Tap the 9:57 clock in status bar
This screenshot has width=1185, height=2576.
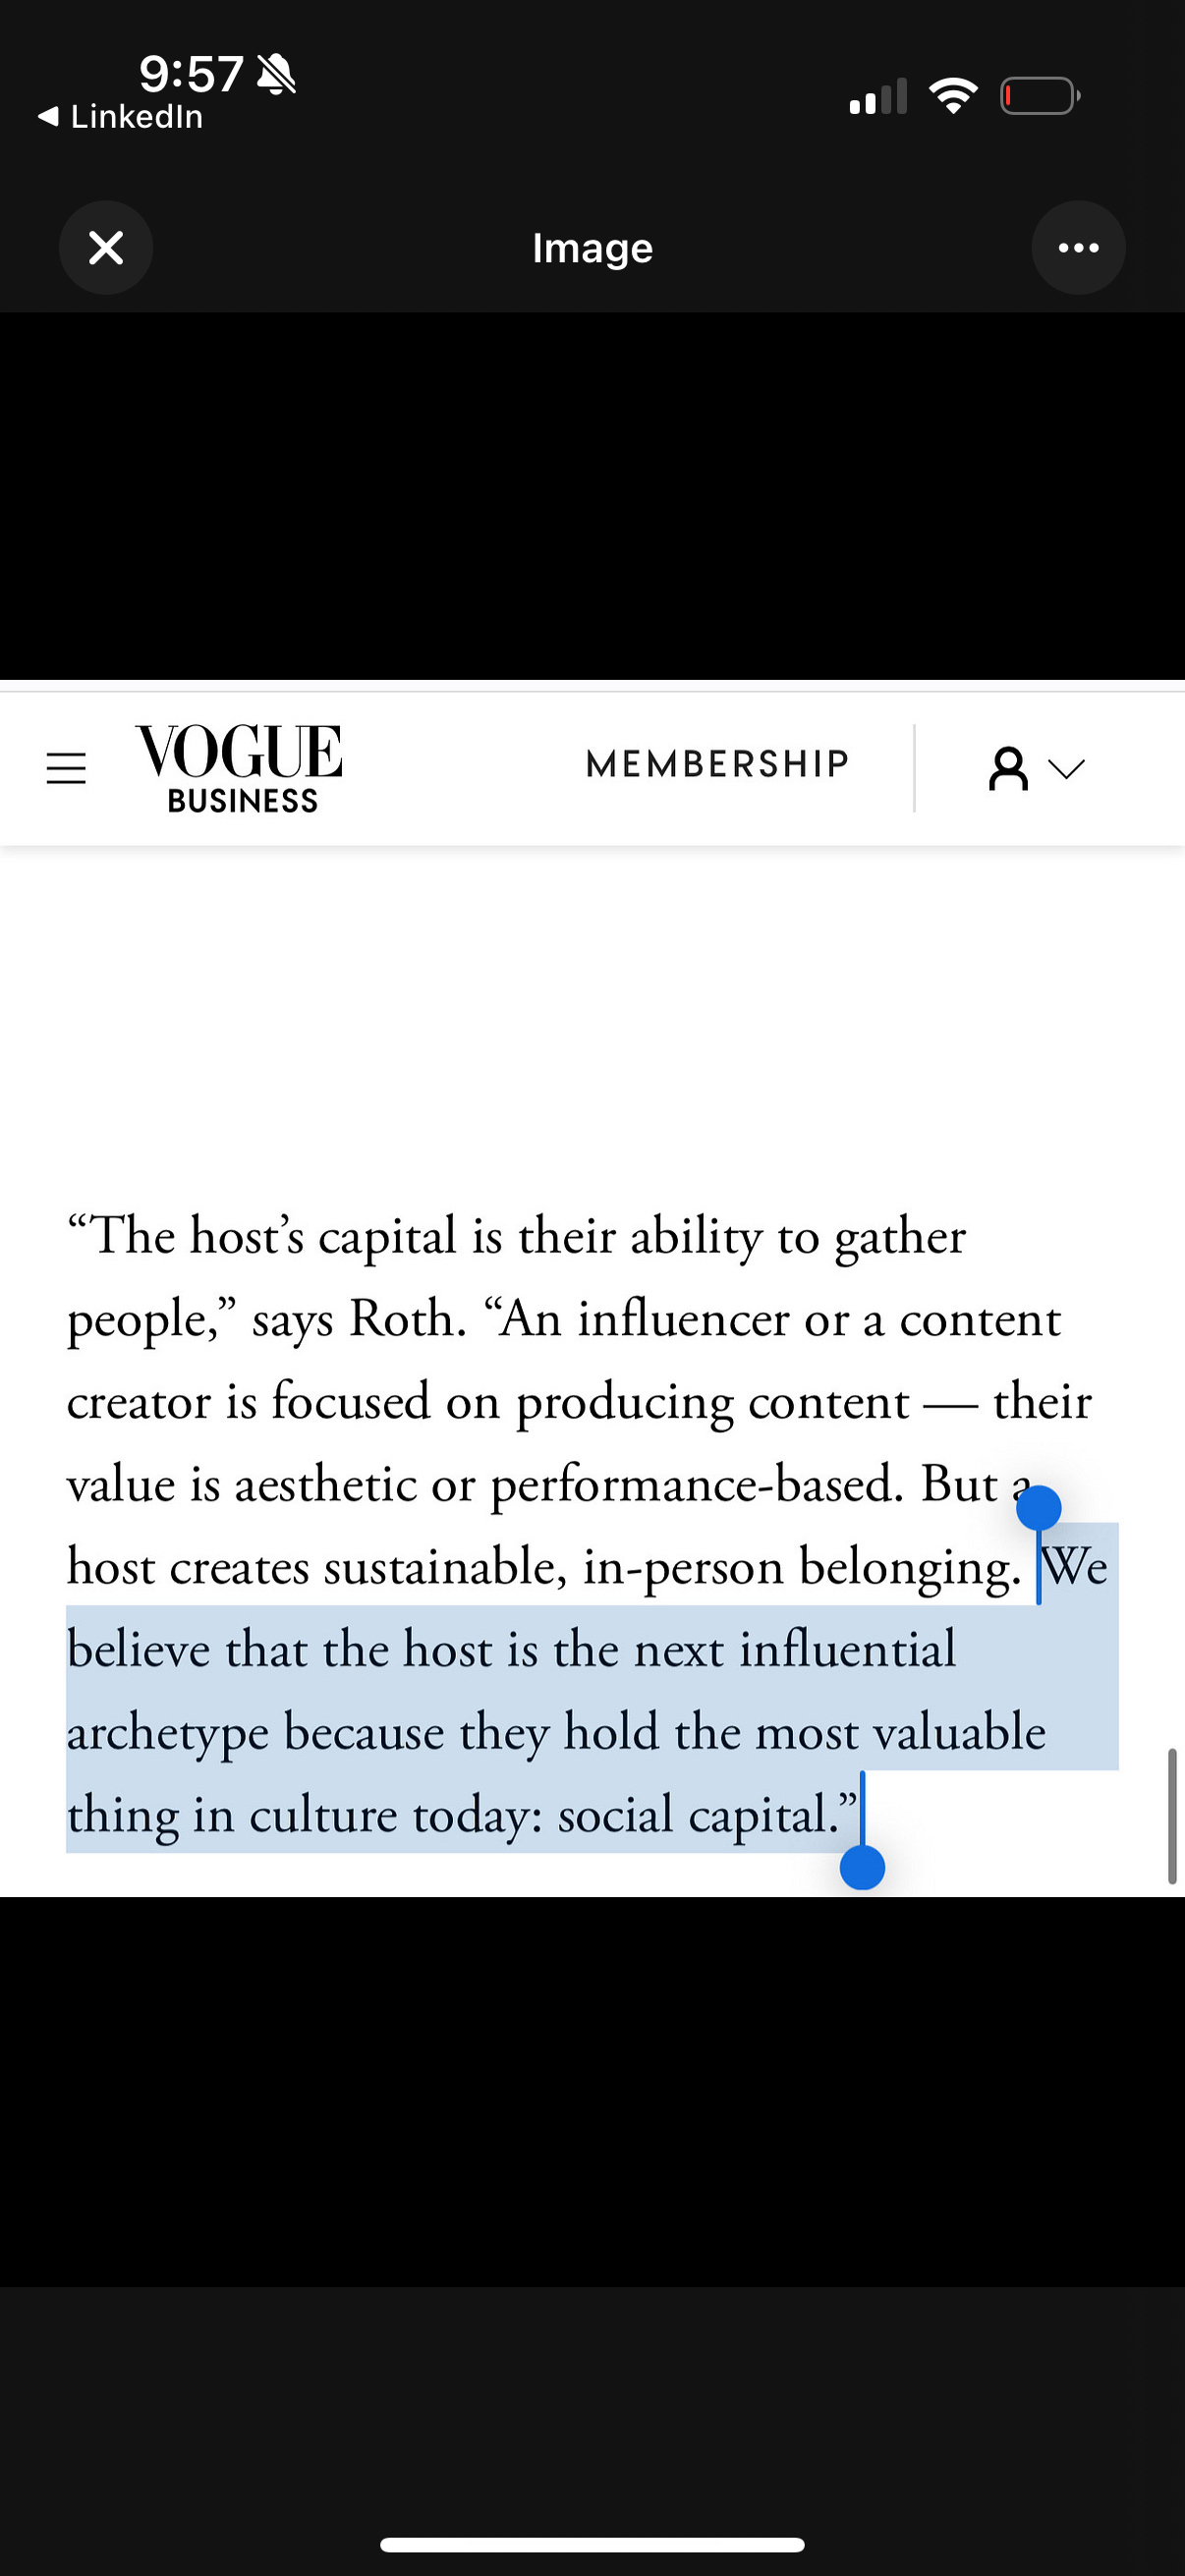point(191,74)
